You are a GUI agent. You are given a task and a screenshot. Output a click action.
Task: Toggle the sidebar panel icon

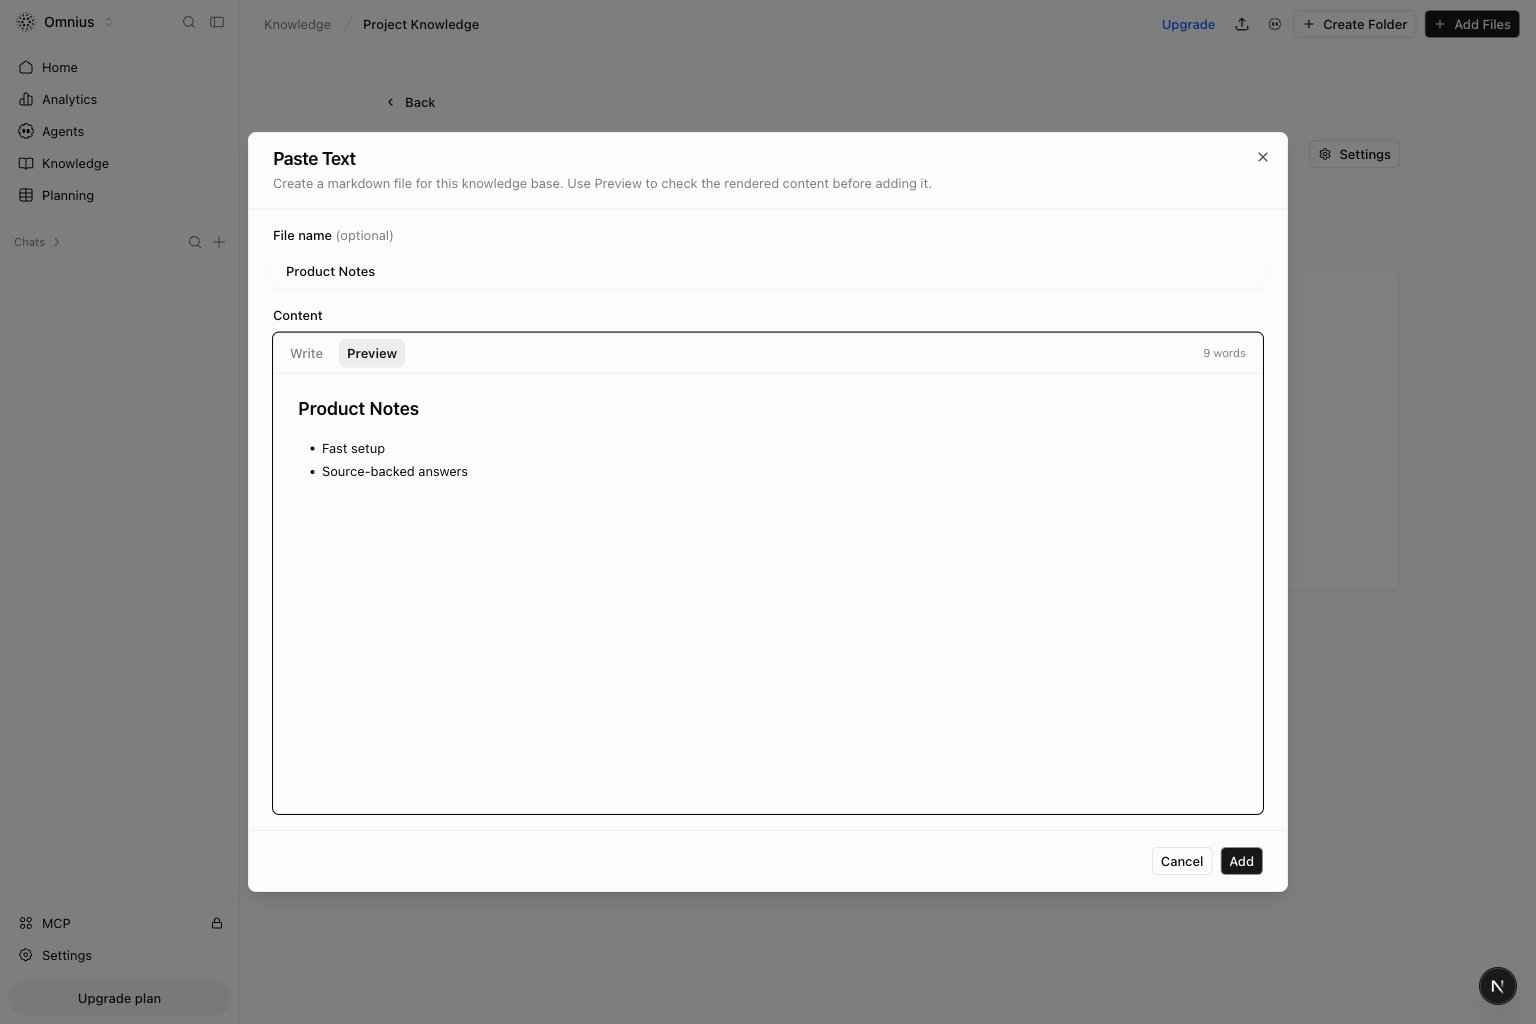pyautogui.click(x=217, y=22)
